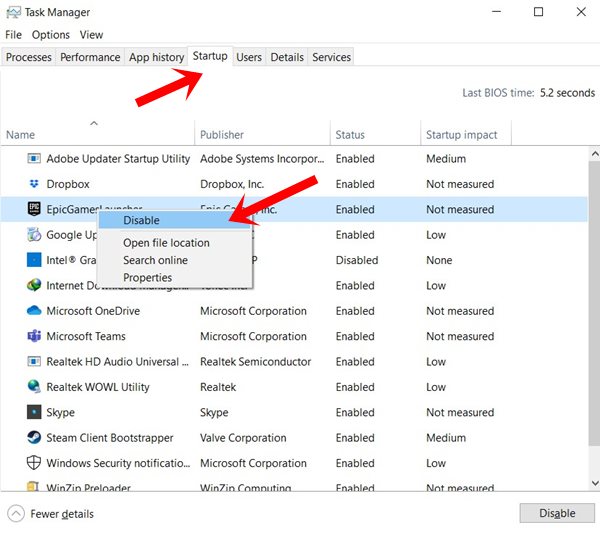The height and width of the screenshot is (535, 600).
Task: Click the Task Manager title bar icon
Action: click(x=13, y=12)
